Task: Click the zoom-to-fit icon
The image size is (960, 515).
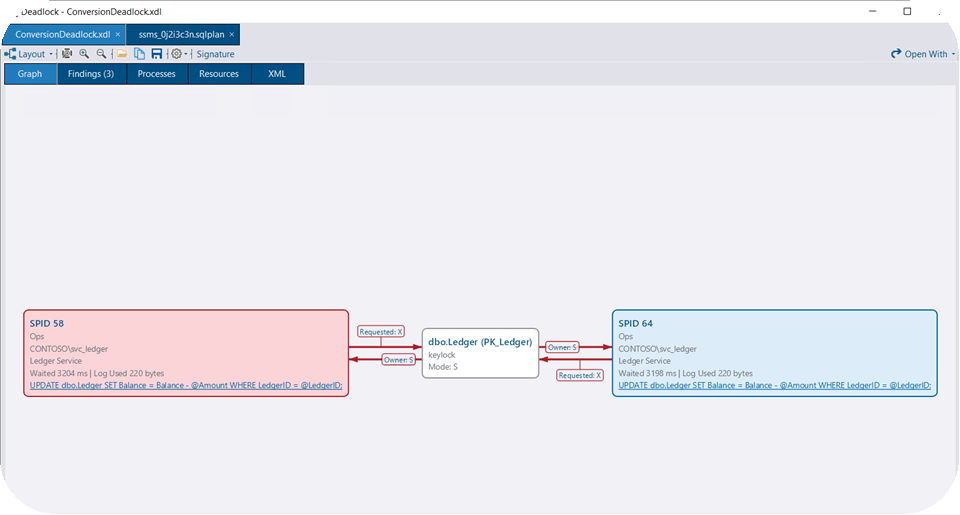Action: tap(67, 54)
